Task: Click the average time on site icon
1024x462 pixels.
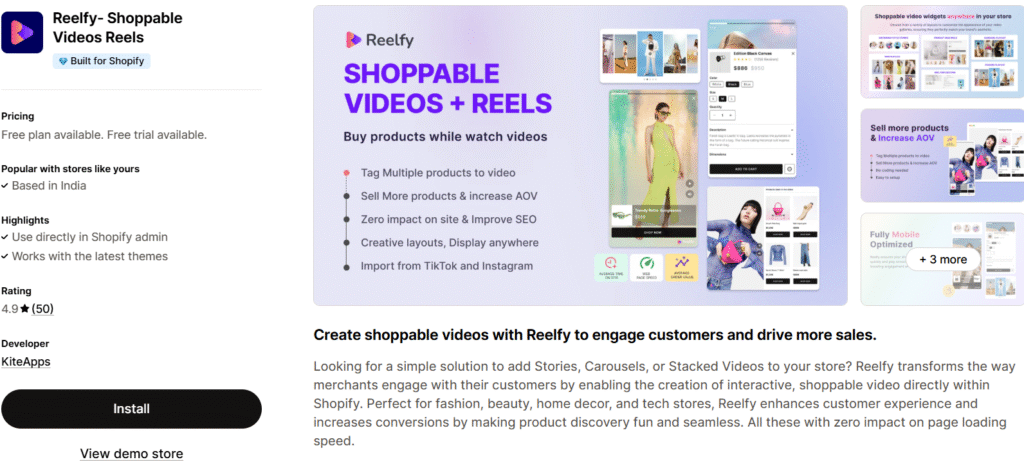Action: [611, 268]
